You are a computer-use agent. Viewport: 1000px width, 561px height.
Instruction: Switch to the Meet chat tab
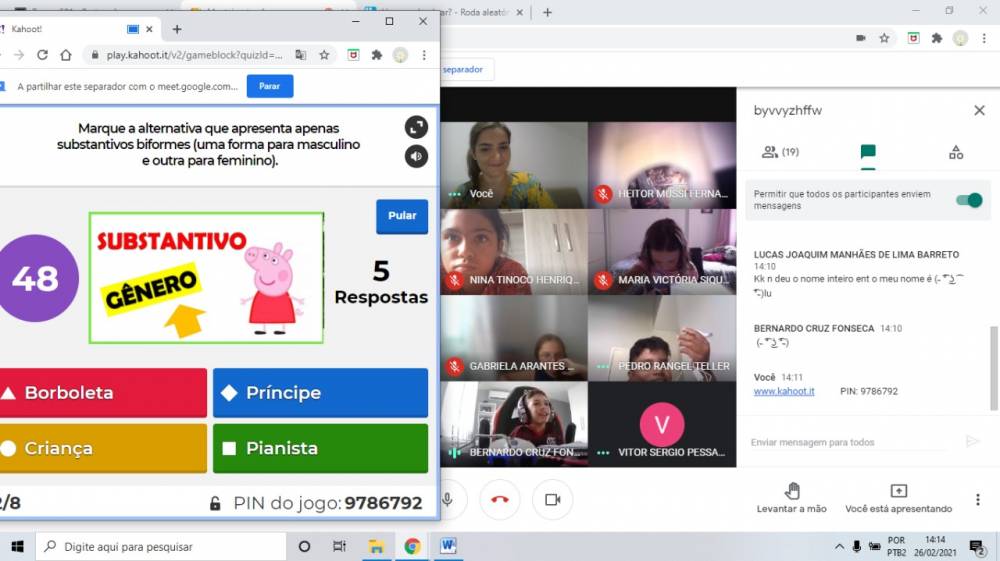(x=867, y=152)
